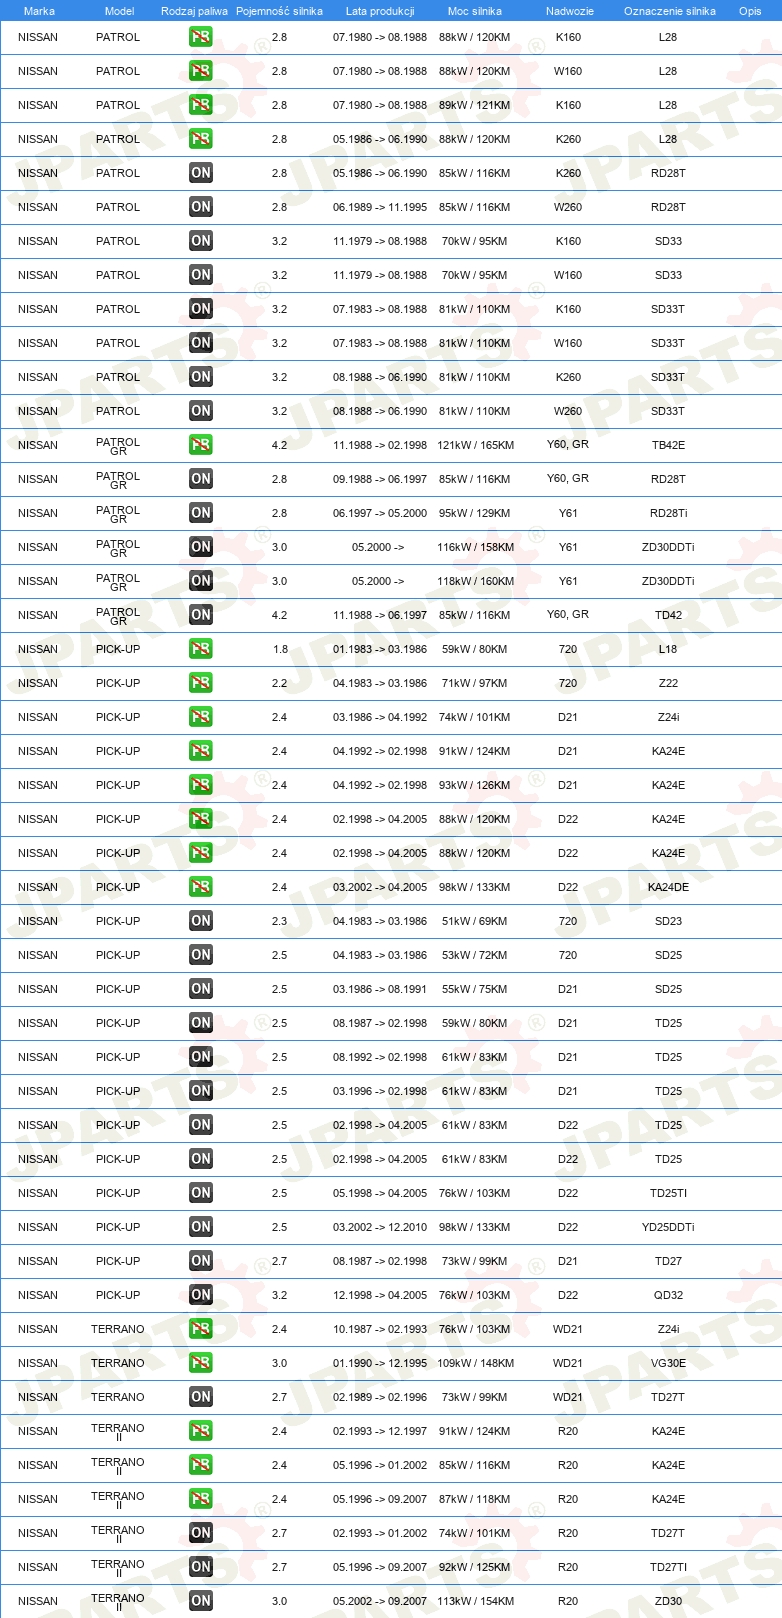Click PB icon in 93kW / 126KM row

201,785
